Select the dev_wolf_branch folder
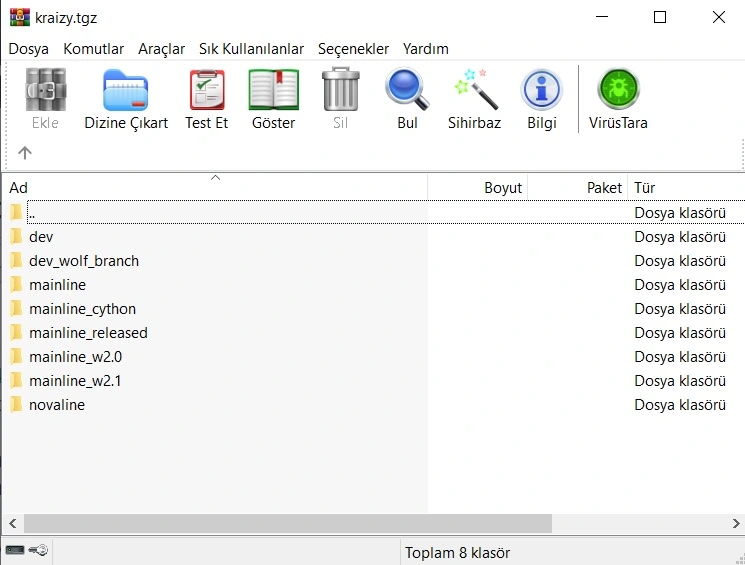745x565 pixels. (x=84, y=261)
